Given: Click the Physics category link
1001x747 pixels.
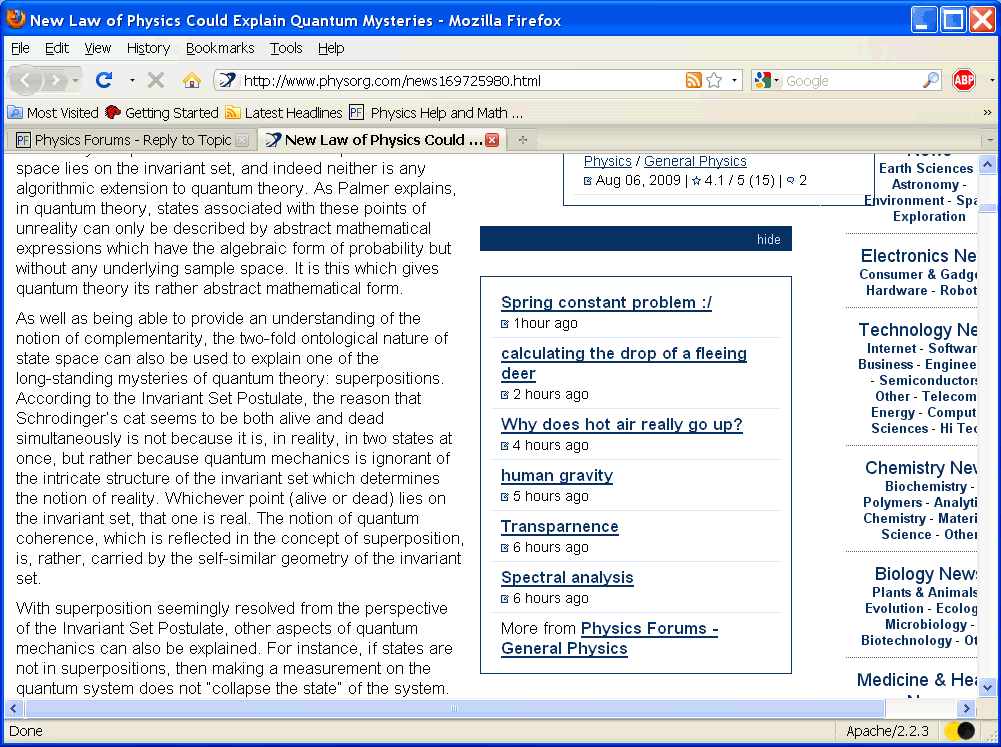Looking at the screenshot, I should [x=608, y=161].
